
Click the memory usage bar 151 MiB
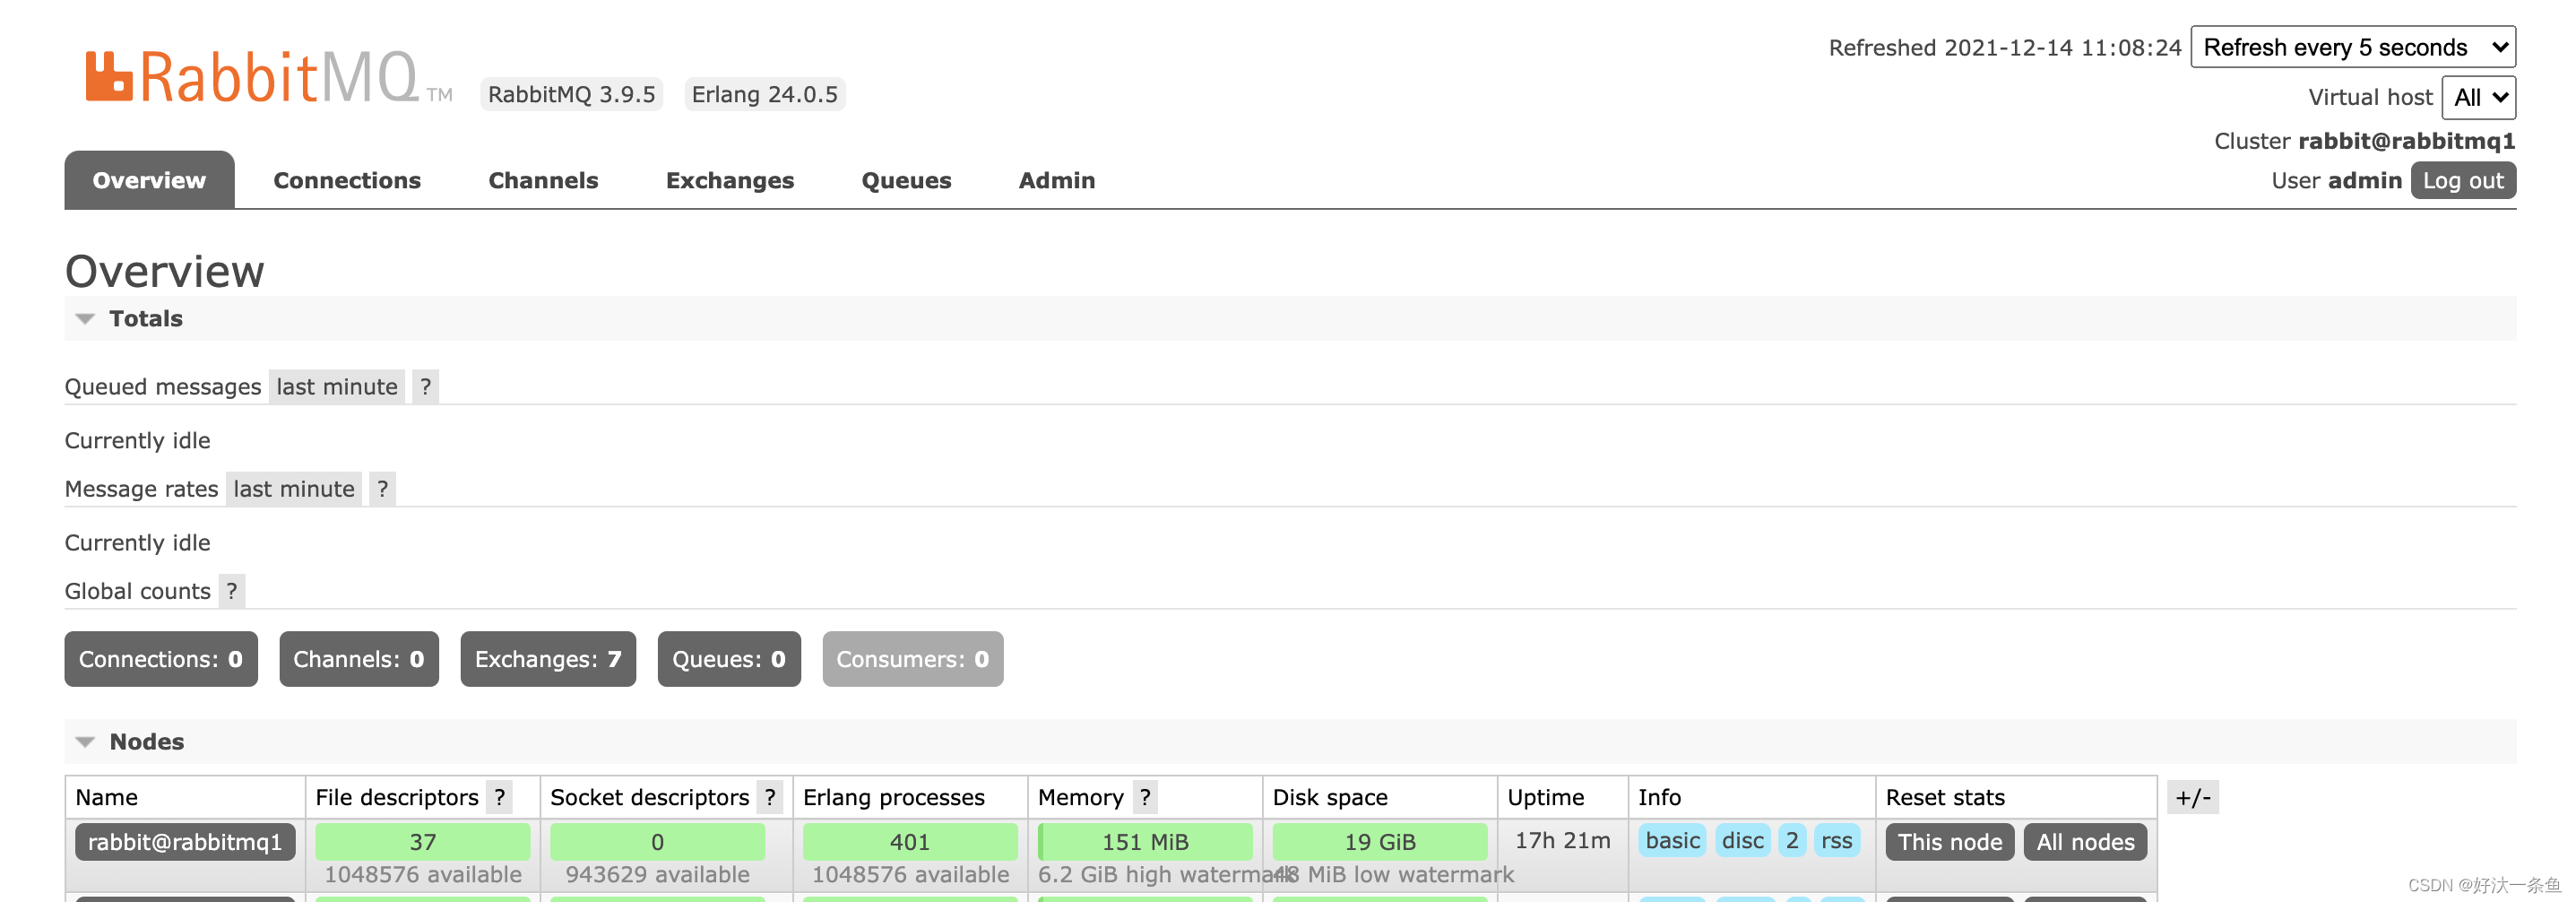(1145, 841)
